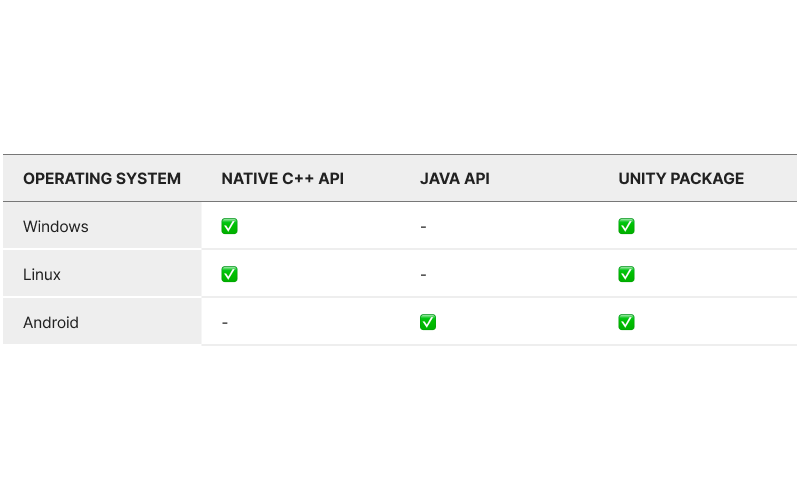Click the OPERATING SYSTEM column header
Screen dimensions: 800x500
(x=102, y=179)
